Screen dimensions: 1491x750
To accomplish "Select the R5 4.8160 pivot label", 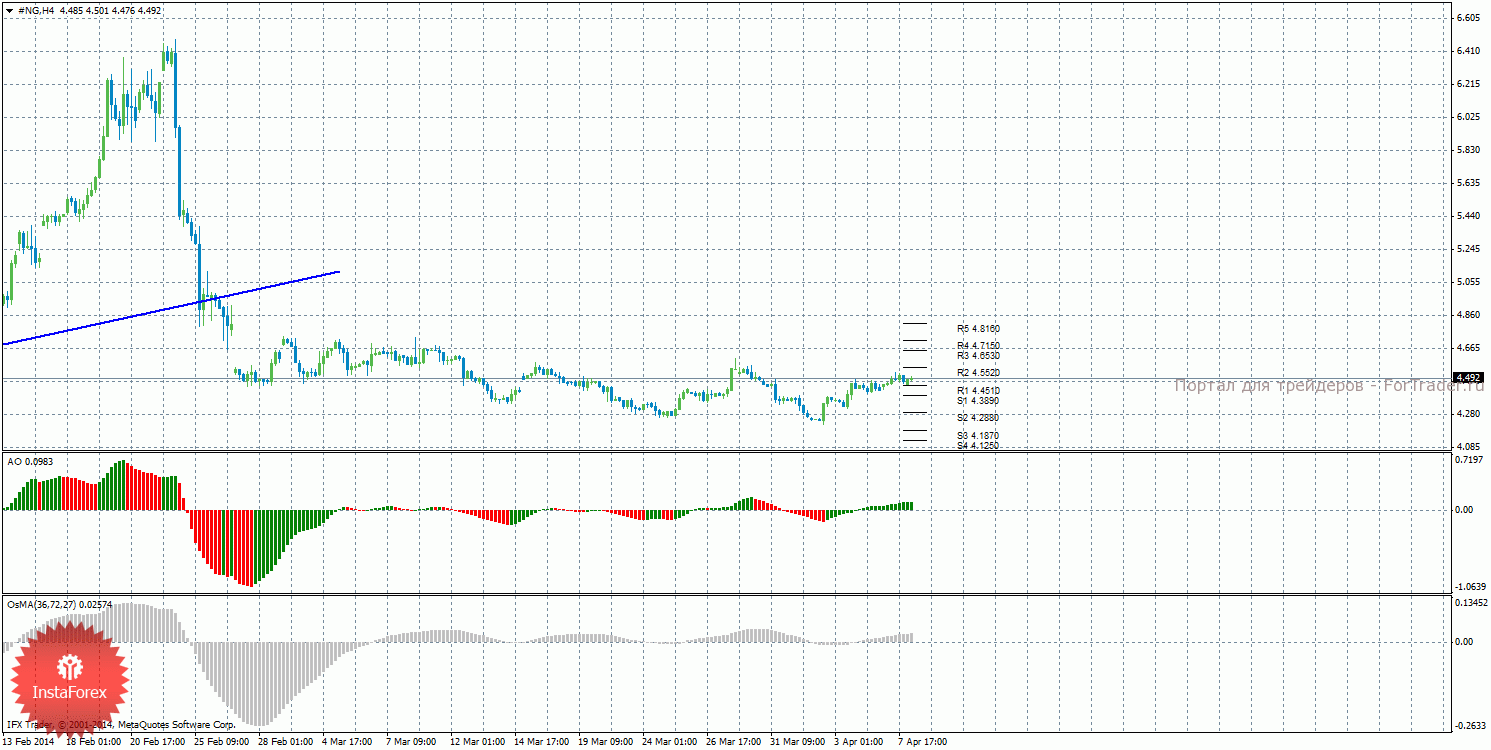I will (x=978, y=328).
